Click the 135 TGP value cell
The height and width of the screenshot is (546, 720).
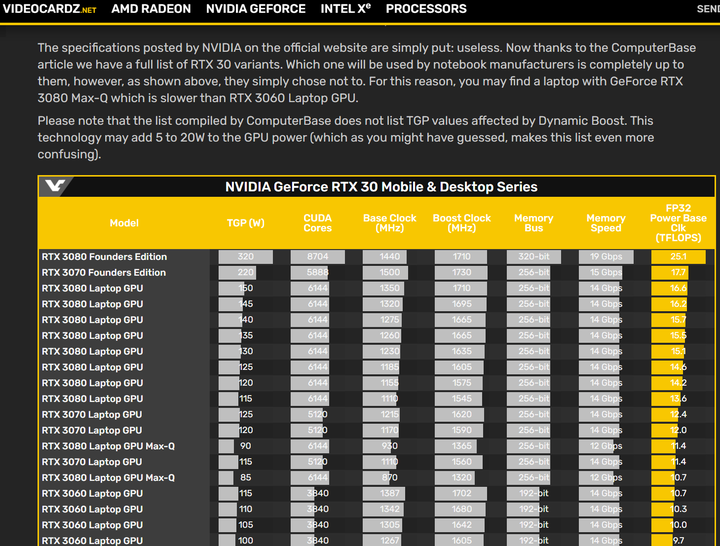(246, 336)
